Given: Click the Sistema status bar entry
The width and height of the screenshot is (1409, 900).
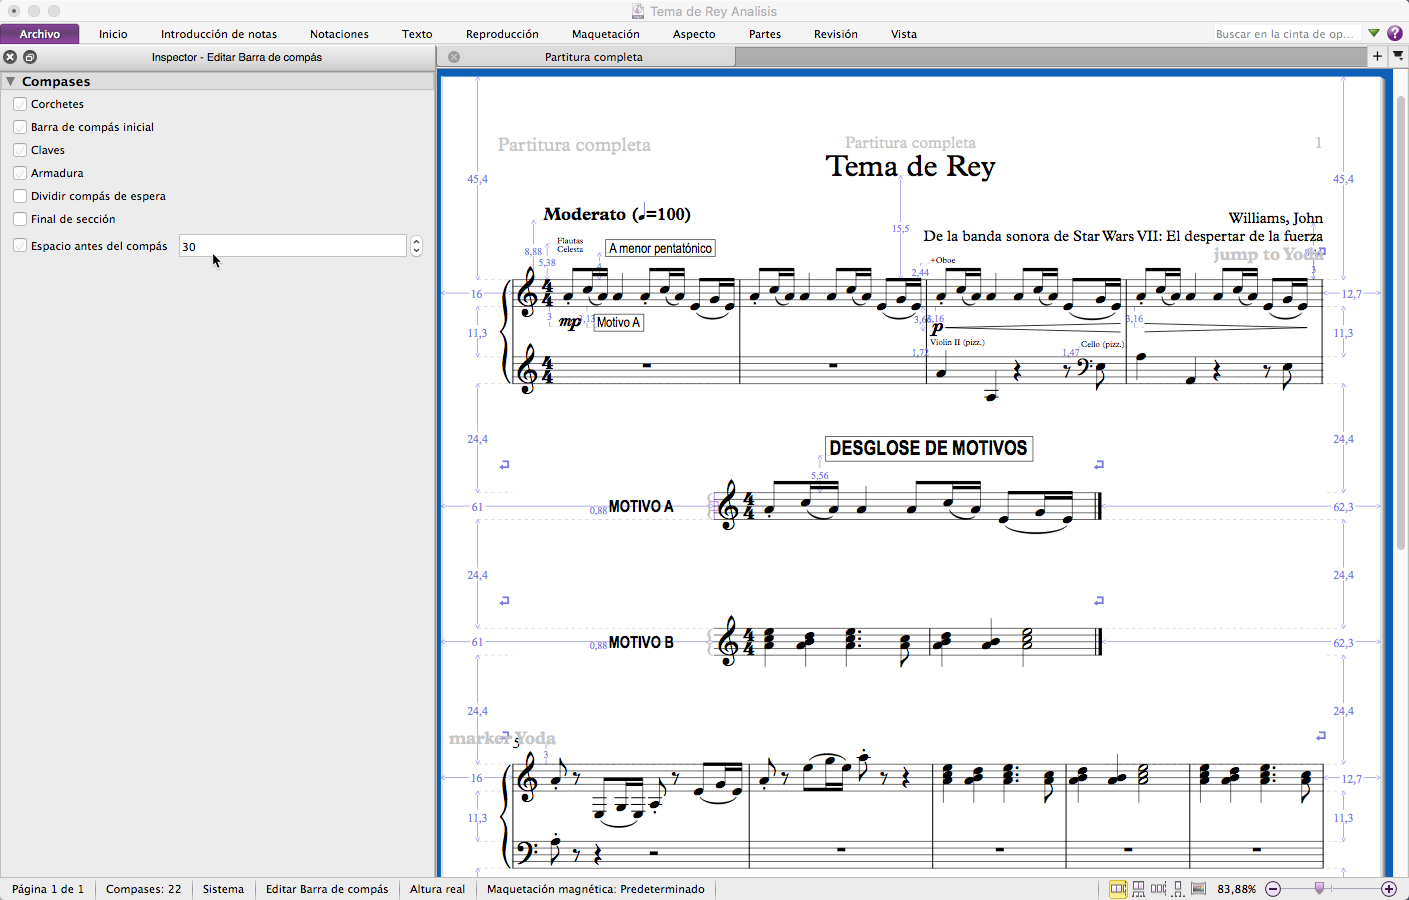Looking at the screenshot, I should [223, 889].
